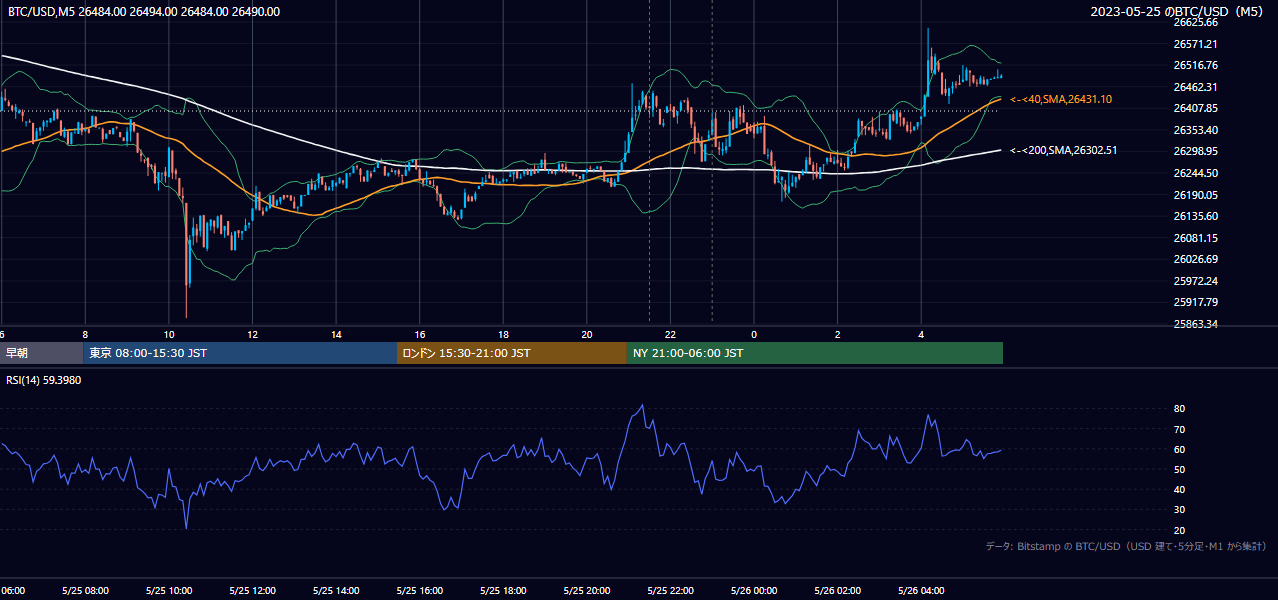Click the 5/25 20:00 time axis label
Screen dimensions: 1278x600
point(586,590)
